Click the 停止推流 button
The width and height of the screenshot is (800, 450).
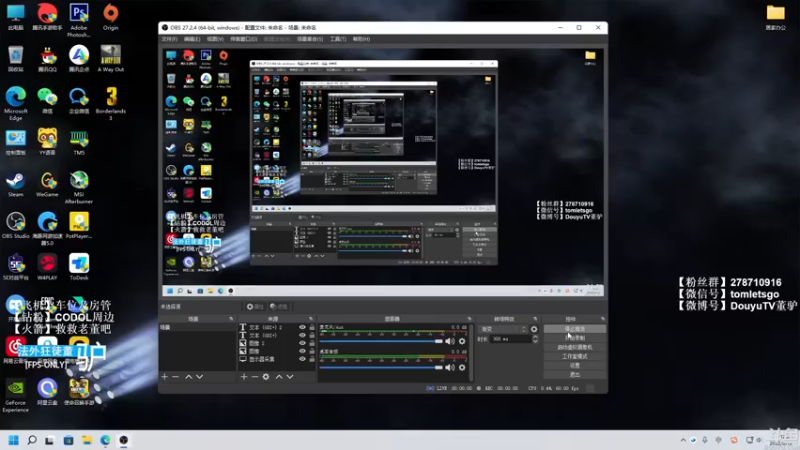[x=574, y=329]
